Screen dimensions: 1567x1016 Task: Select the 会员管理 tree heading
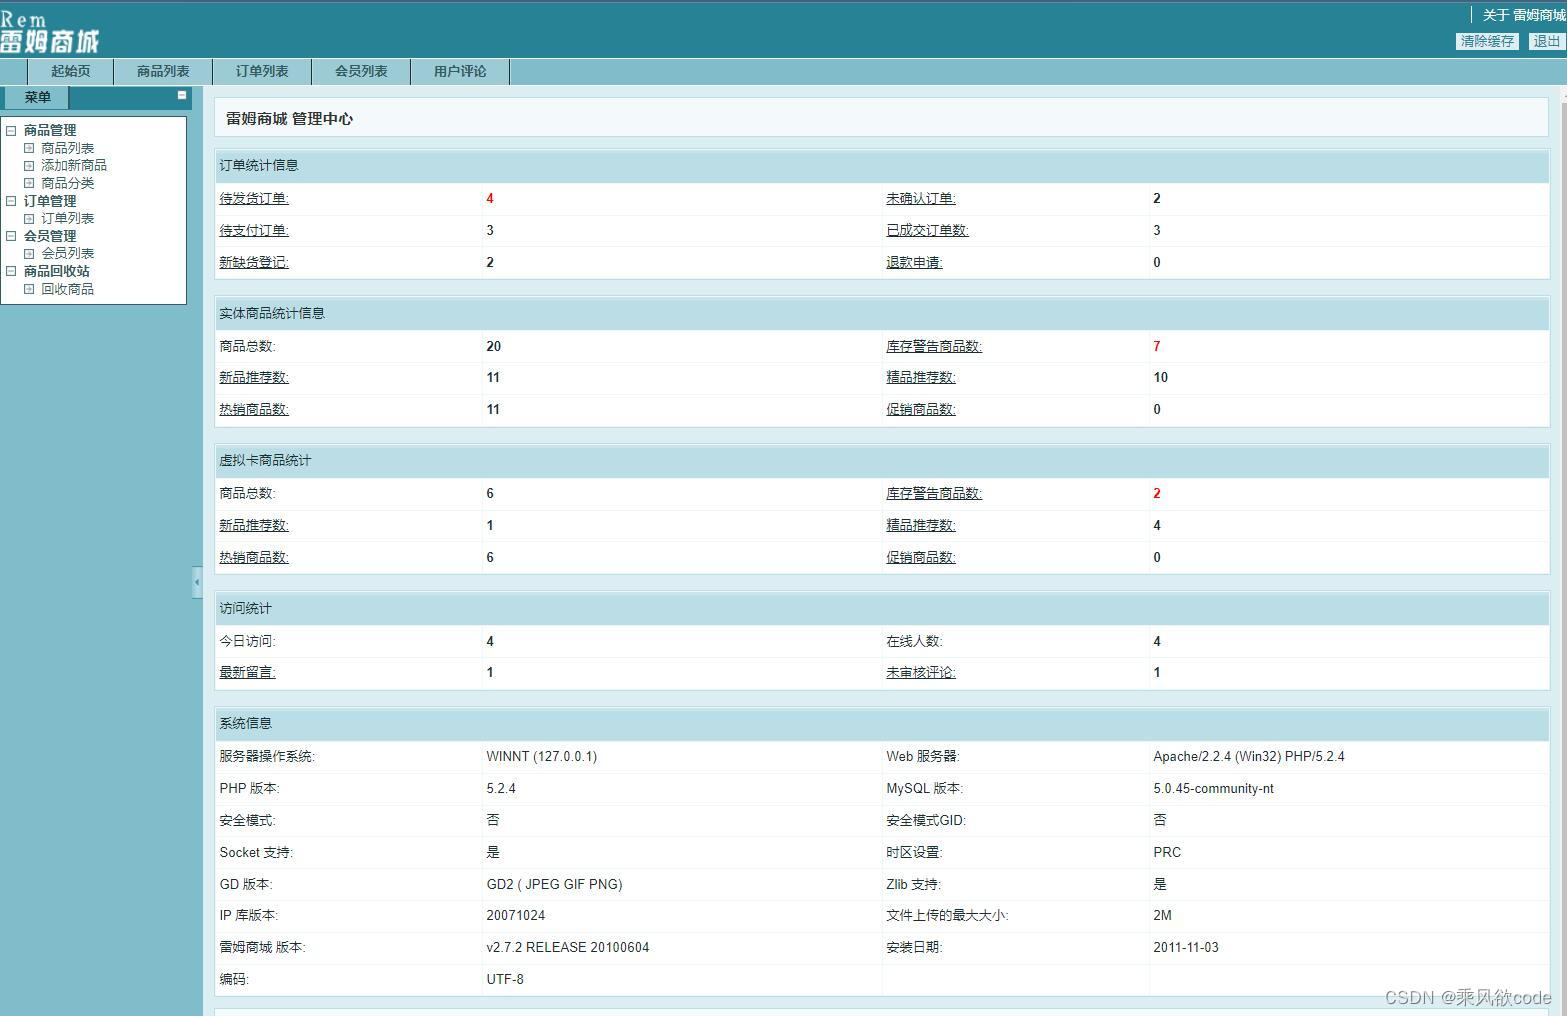pos(50,236)
